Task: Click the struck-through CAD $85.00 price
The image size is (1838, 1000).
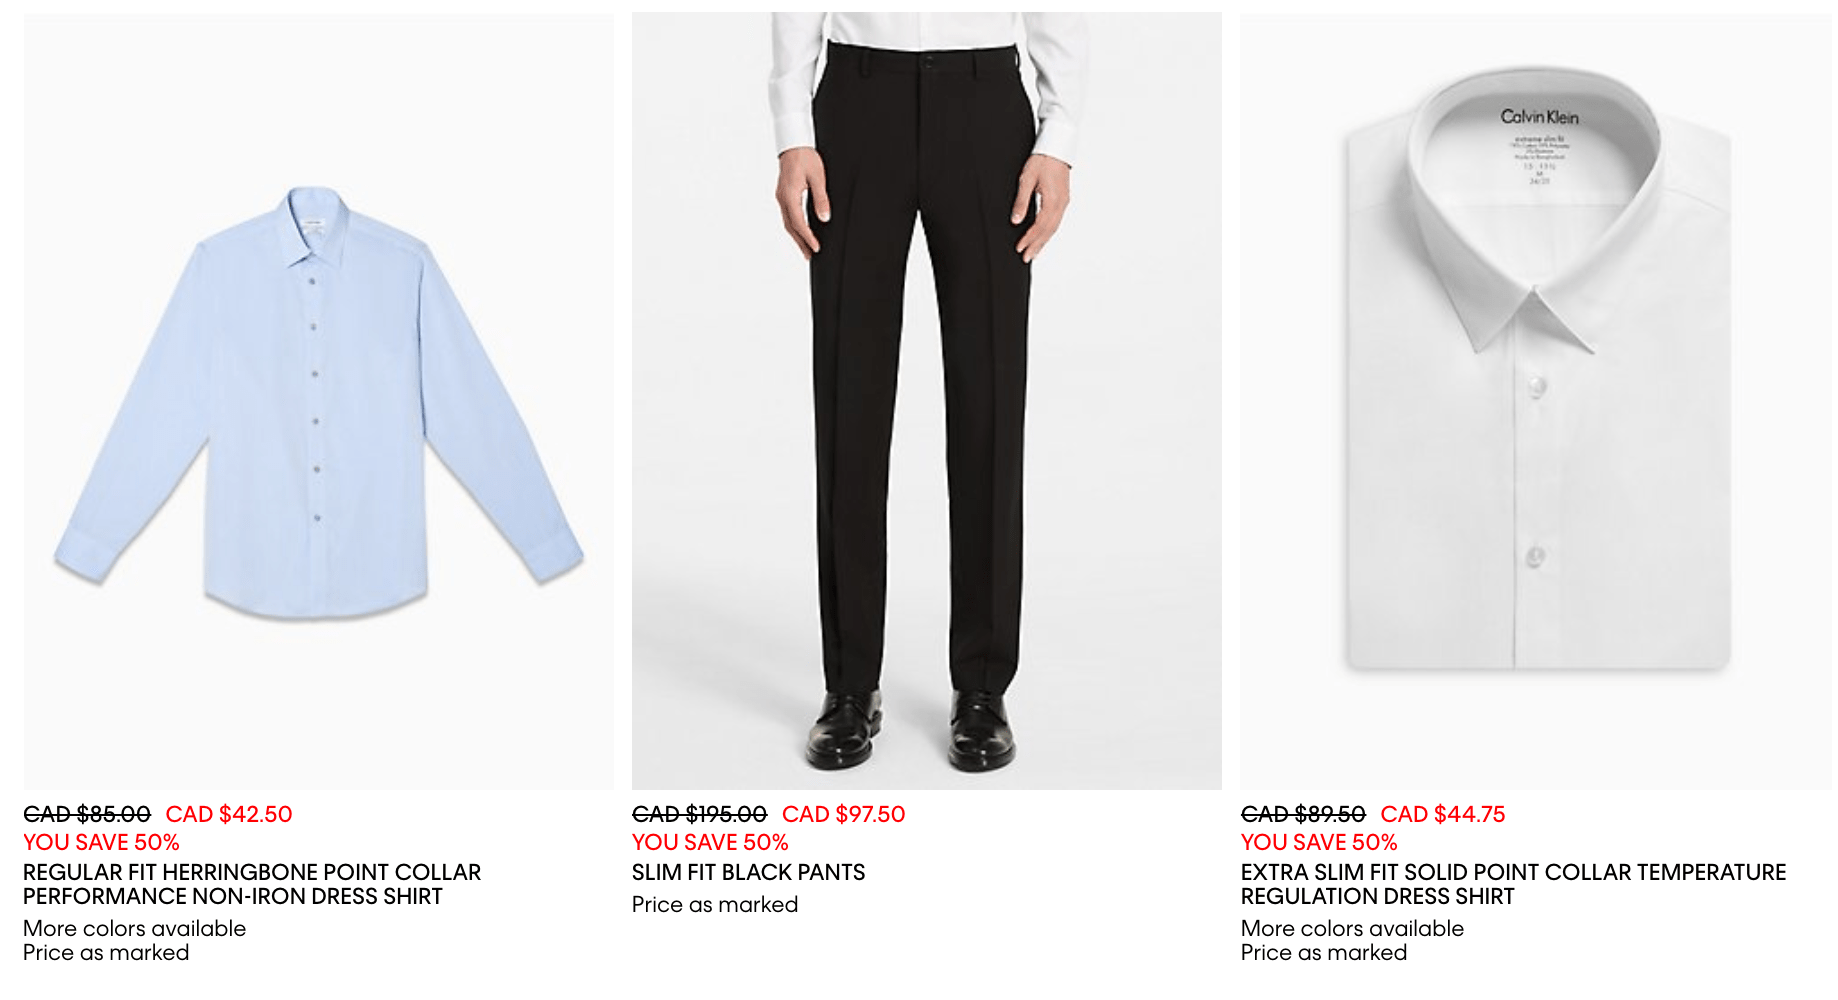Action: tap(87, 814)
